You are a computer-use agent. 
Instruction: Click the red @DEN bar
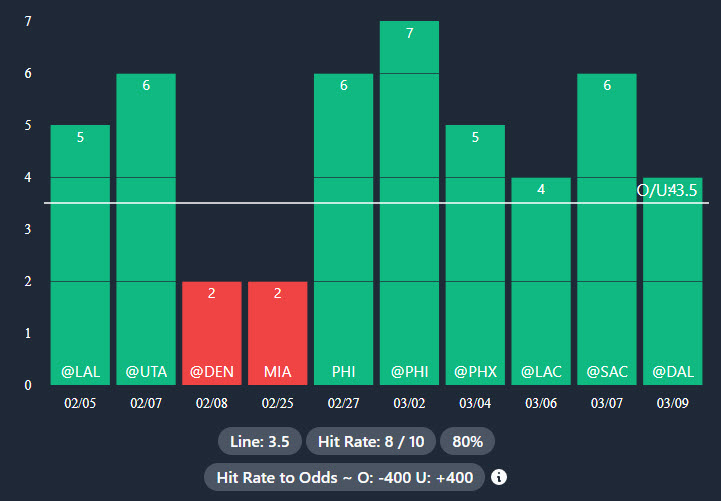coord(212,333)
